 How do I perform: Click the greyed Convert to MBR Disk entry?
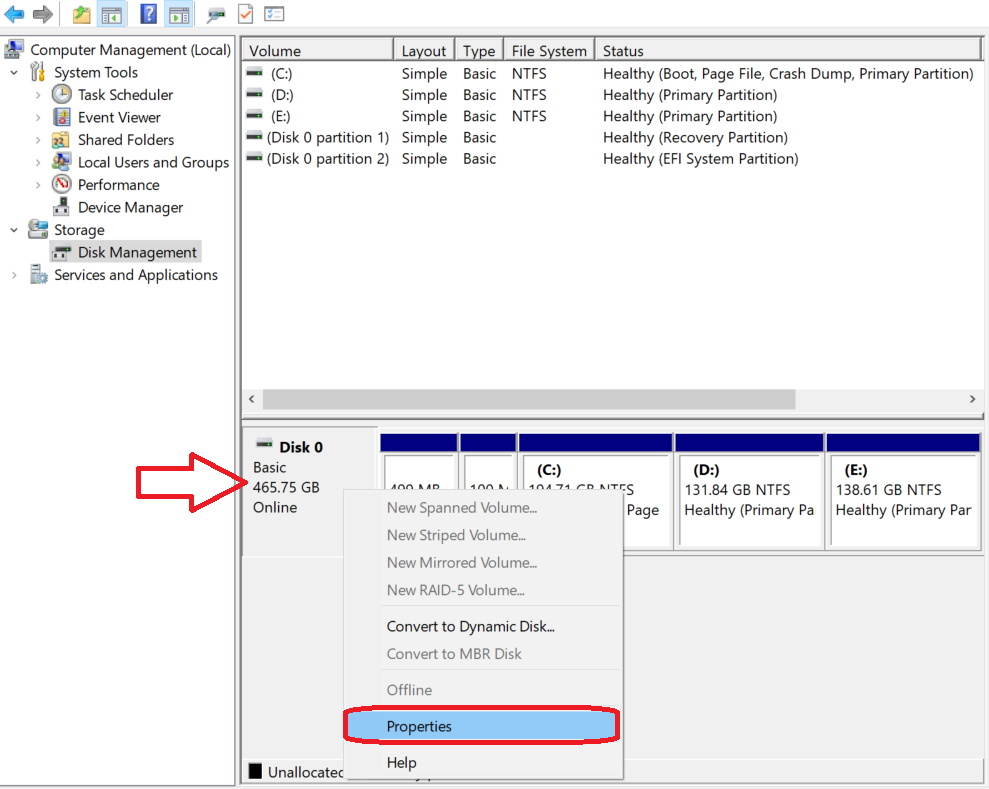[x=483, y=654]
